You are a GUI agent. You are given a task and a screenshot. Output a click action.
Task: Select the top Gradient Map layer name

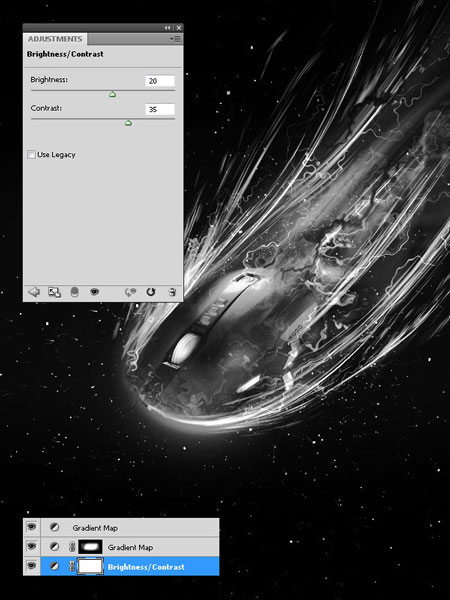(x=95, y=528)
